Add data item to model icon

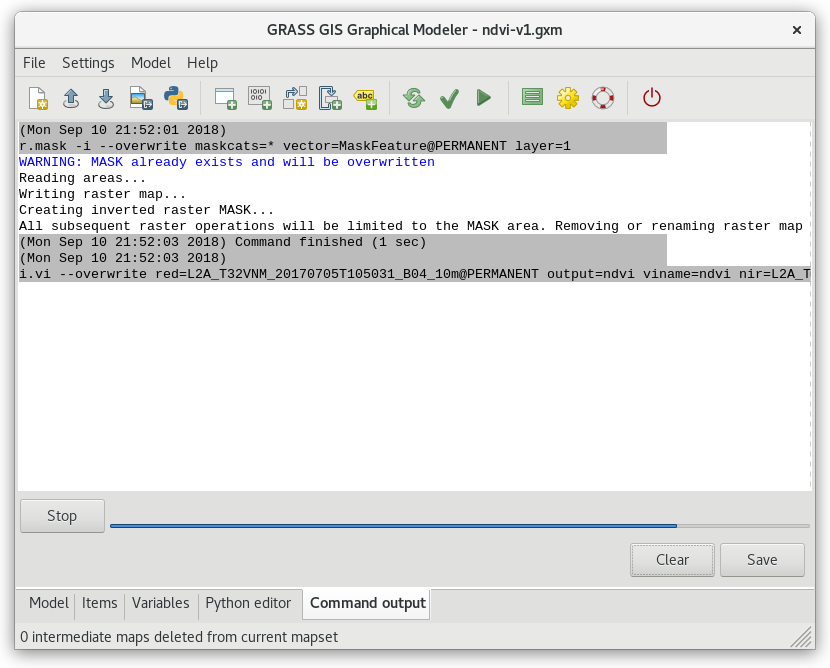tap(260, 98)
